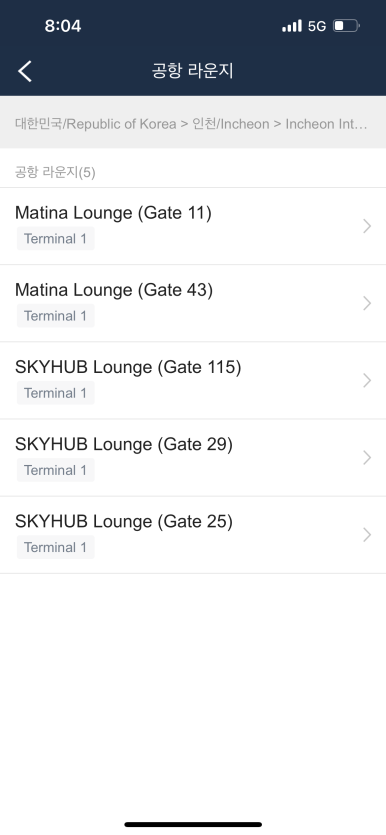Select Matina Lounge (Gate 11) entry
The image size is (386, 835).
coord(193,226)
